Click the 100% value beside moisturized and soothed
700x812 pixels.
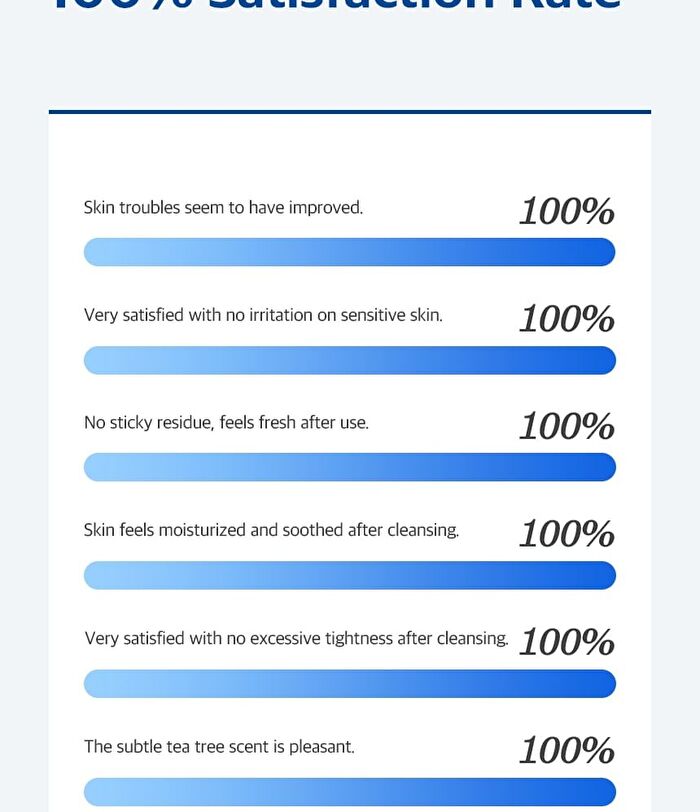click(567, 534)
